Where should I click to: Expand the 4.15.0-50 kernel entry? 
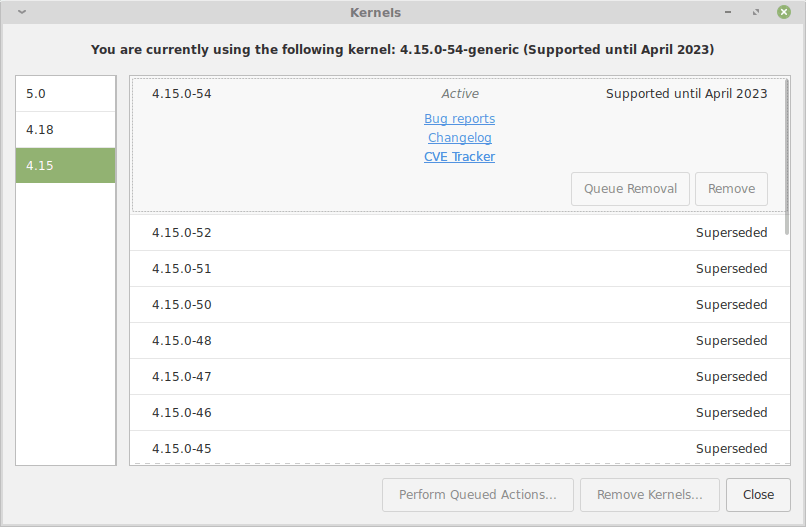click(459, 305)
